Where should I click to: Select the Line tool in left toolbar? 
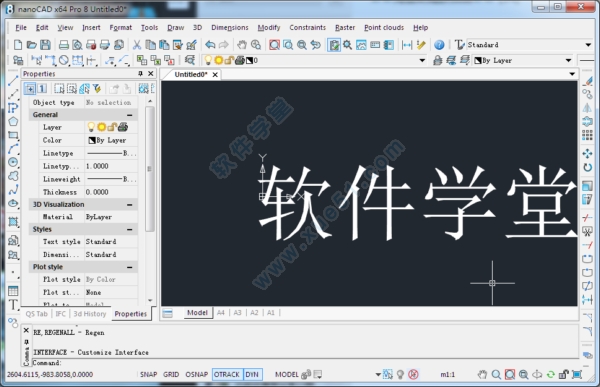tap(13, 80)
